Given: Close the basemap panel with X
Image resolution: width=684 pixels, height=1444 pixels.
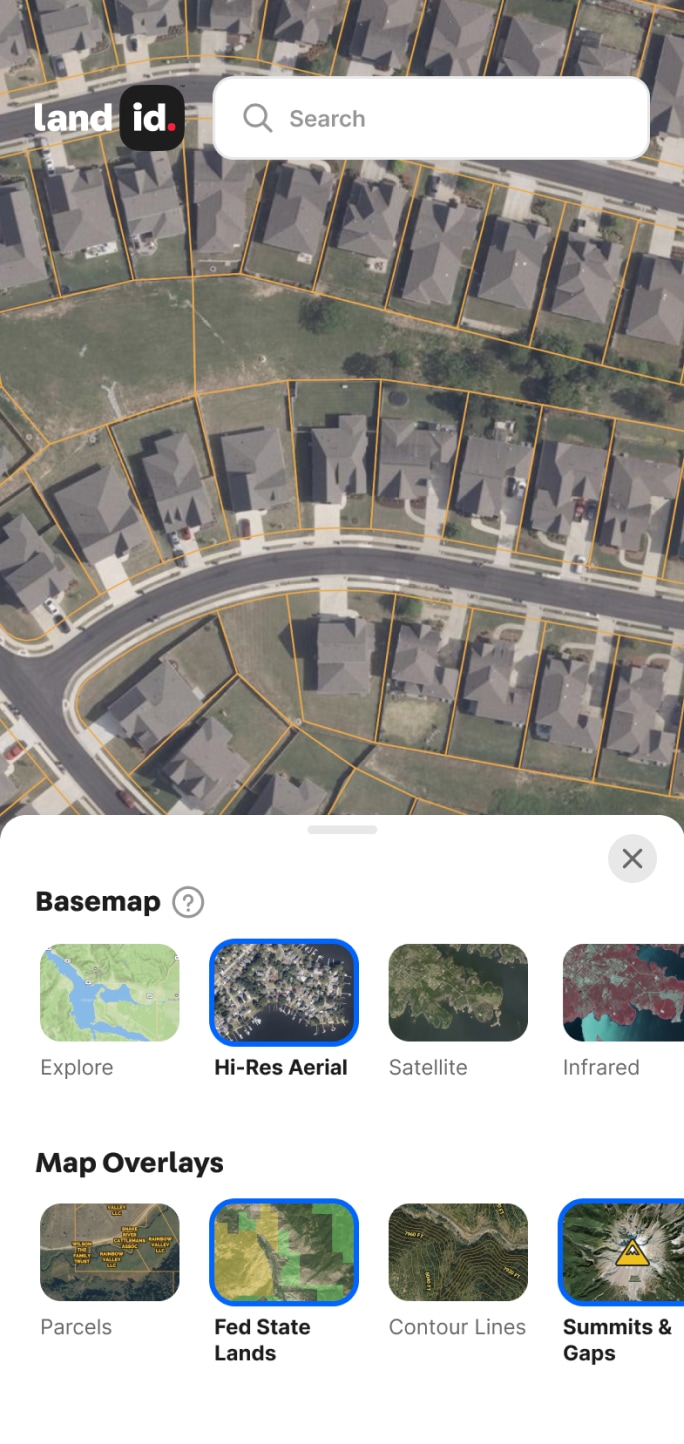Looking at the screenshot, I should pos(632,858).
